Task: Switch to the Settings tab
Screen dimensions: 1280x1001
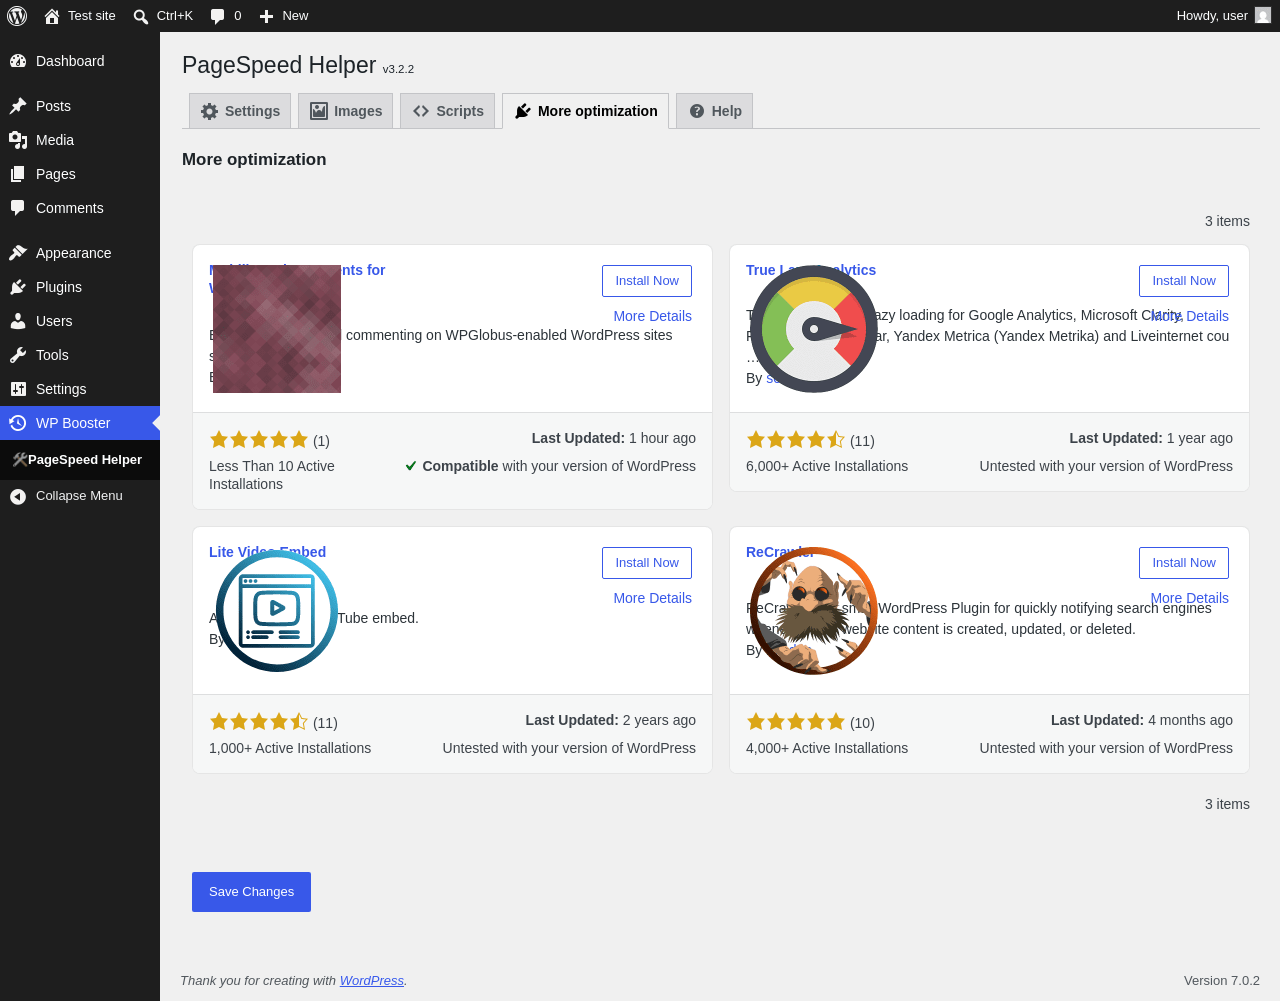Action: pyautogui.click(x=240, y=111)
